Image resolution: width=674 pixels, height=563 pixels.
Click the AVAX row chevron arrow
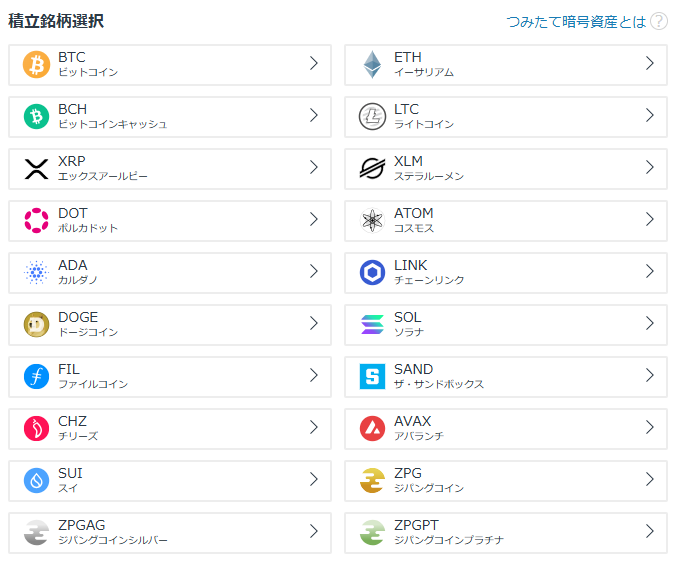(x=650, y=427)
